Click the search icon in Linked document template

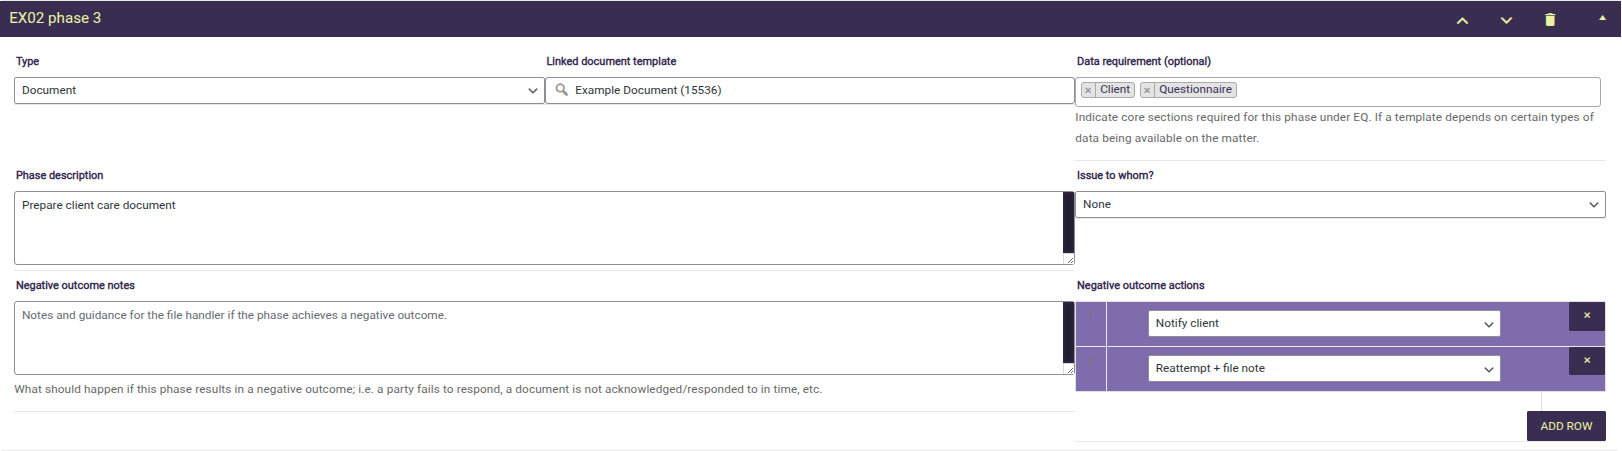click(562, 90)
